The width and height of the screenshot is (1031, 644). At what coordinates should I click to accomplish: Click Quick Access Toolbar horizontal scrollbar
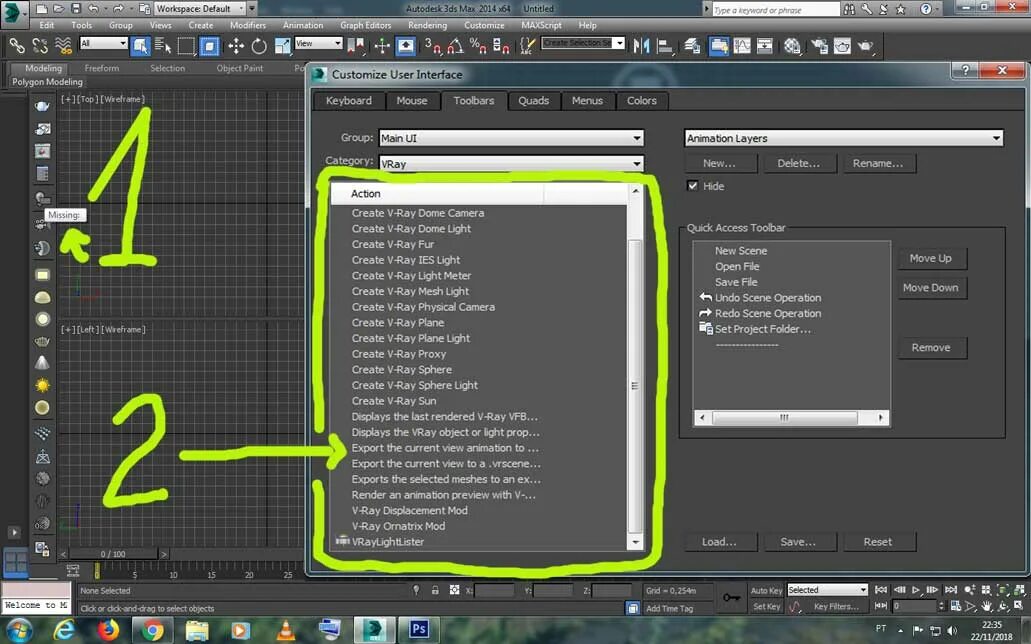[791, 417]
